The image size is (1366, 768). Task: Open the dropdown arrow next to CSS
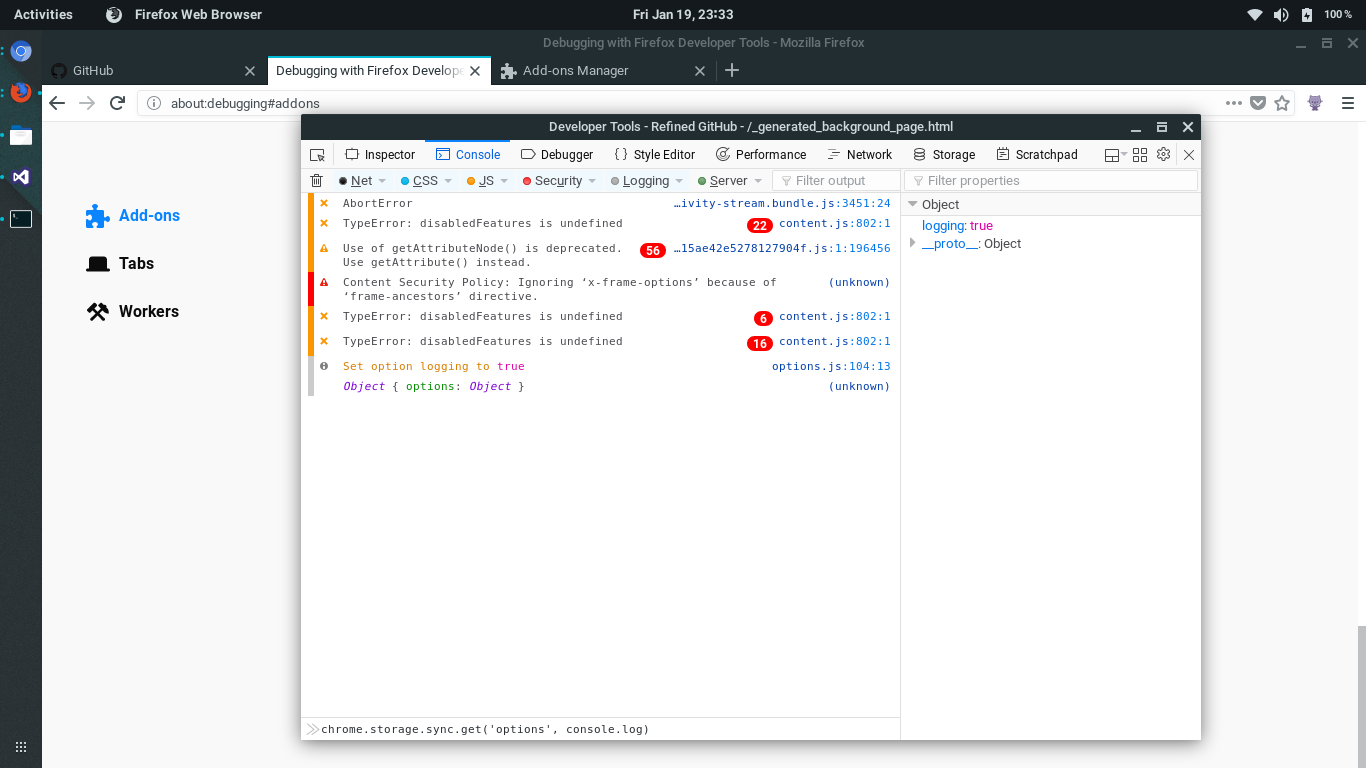pos(447,181)
